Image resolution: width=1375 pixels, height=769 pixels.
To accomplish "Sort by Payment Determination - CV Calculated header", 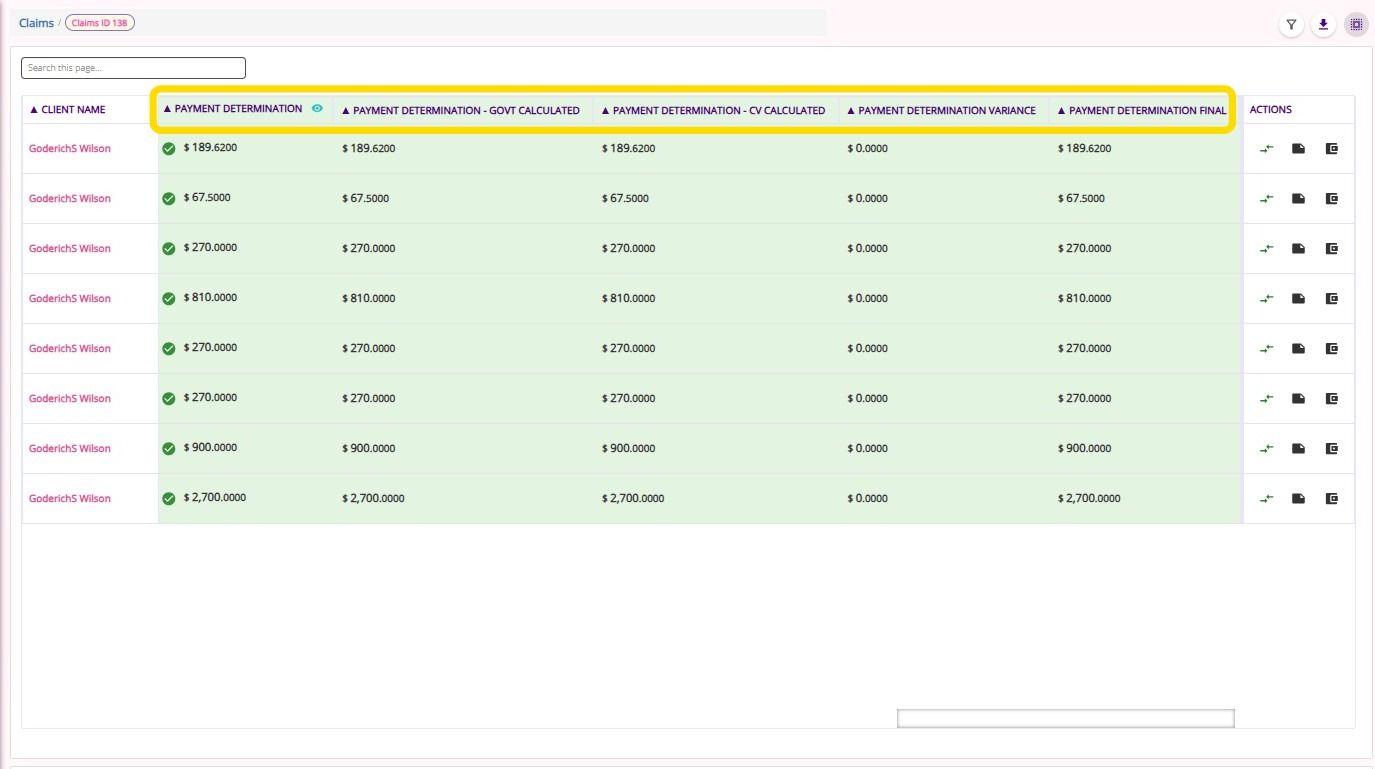I will 713,111.
